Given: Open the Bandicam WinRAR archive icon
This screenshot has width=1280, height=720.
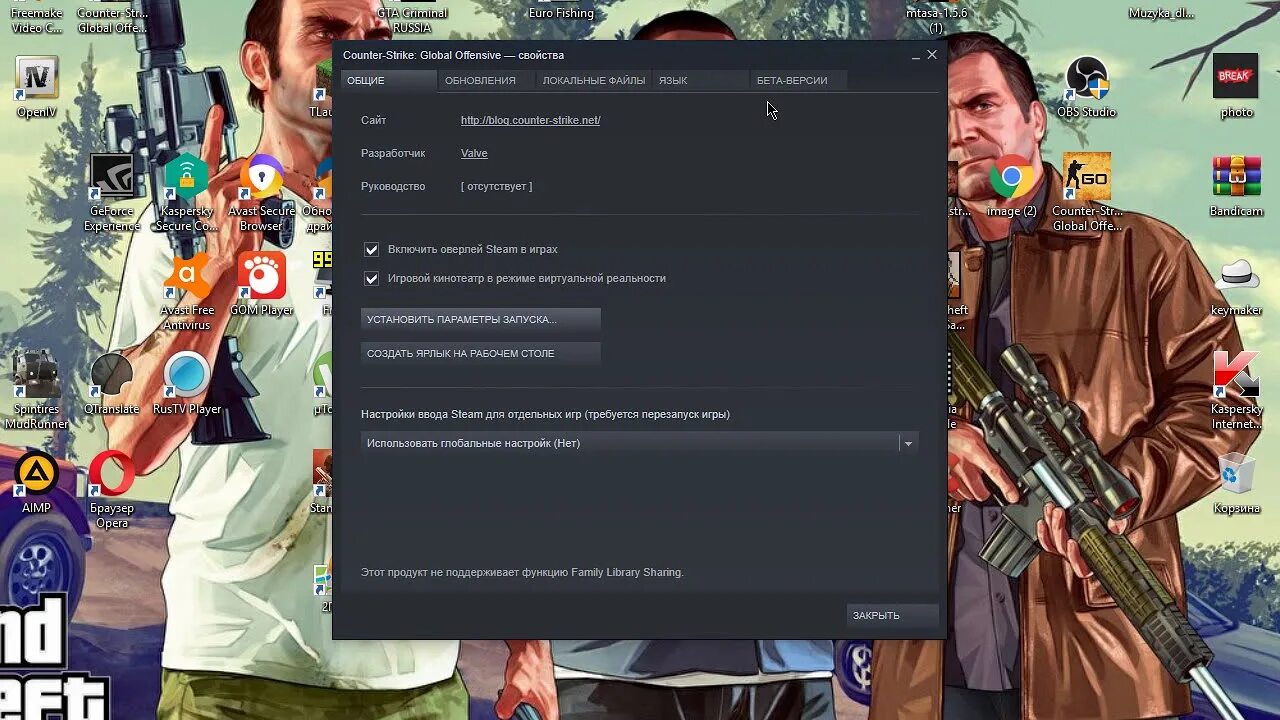Looking at the screenshot, I should coord(1236,185).
